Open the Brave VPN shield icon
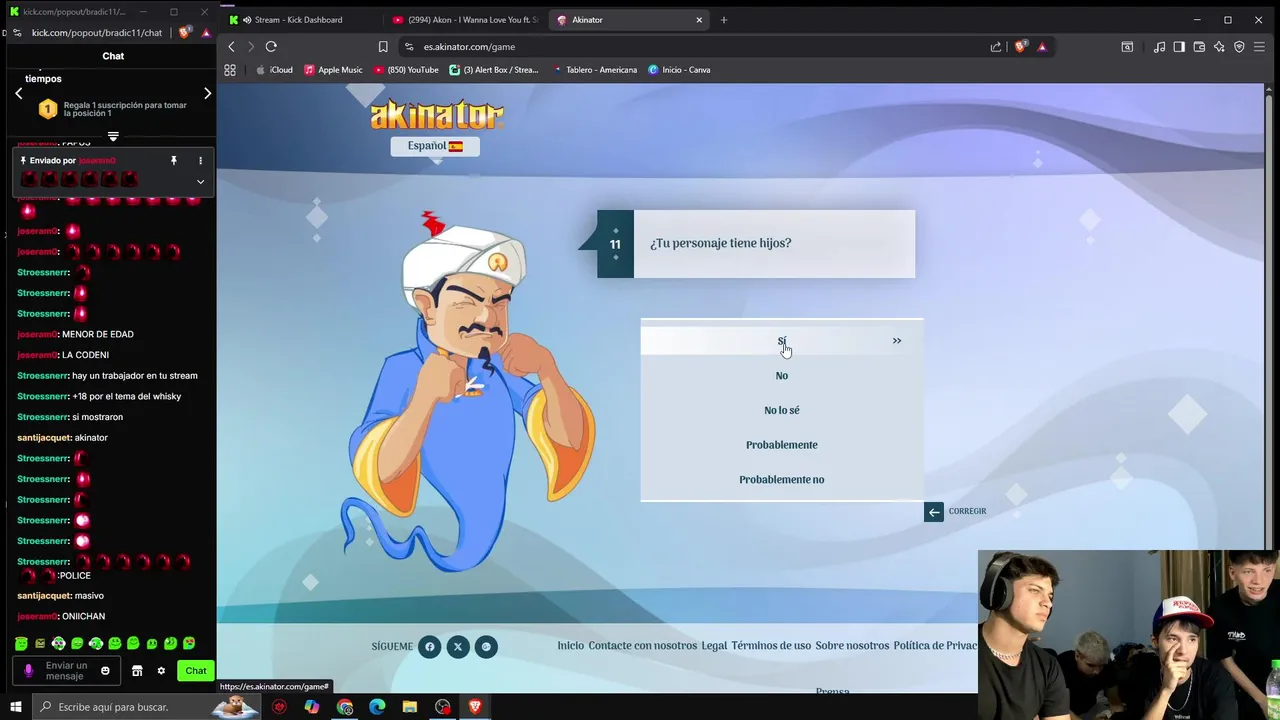The image size is (1280, 720). pos(1239,47)
